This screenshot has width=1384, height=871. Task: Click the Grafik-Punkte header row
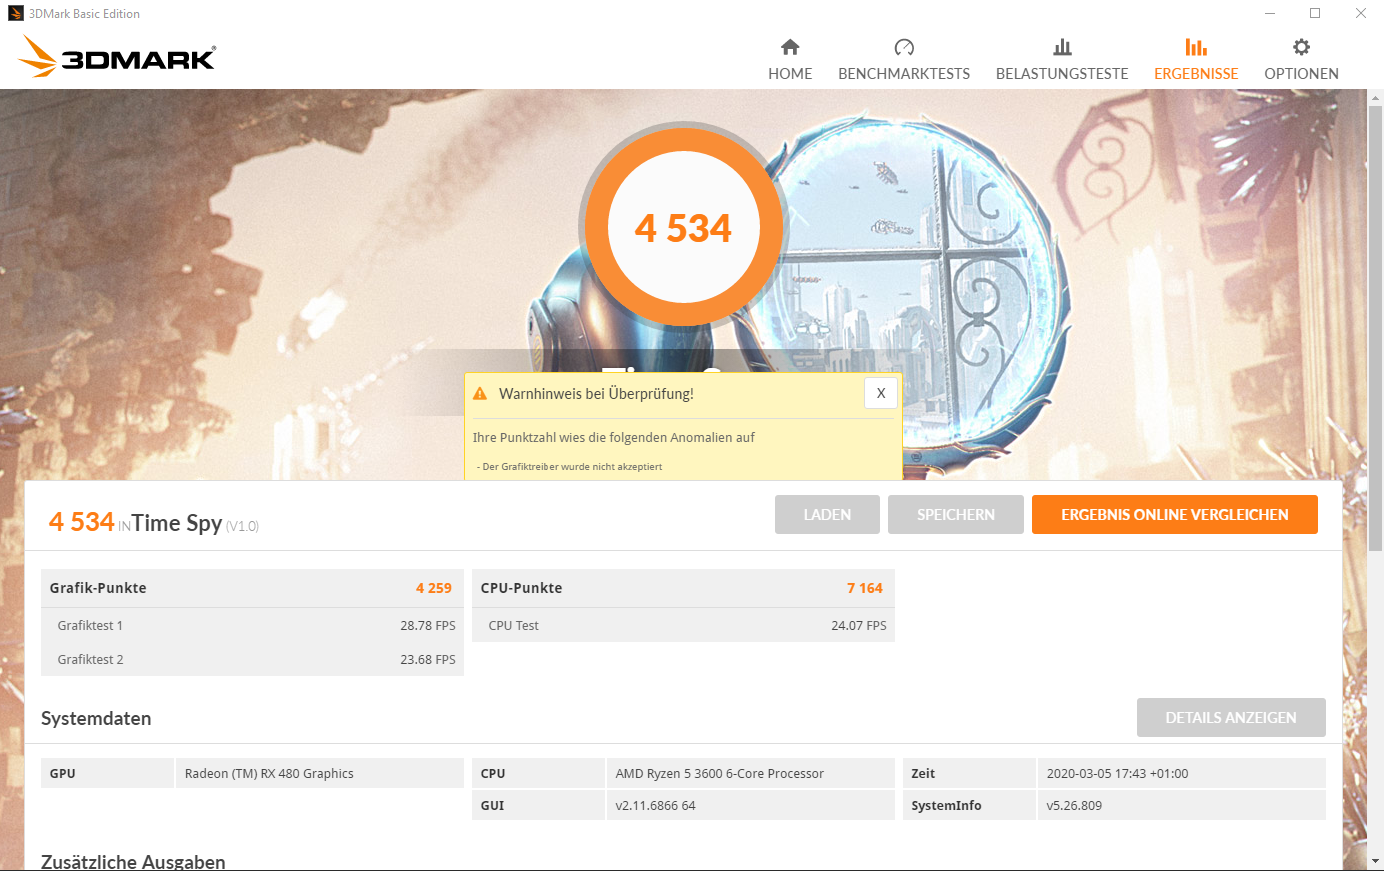(x=252, y=588)
